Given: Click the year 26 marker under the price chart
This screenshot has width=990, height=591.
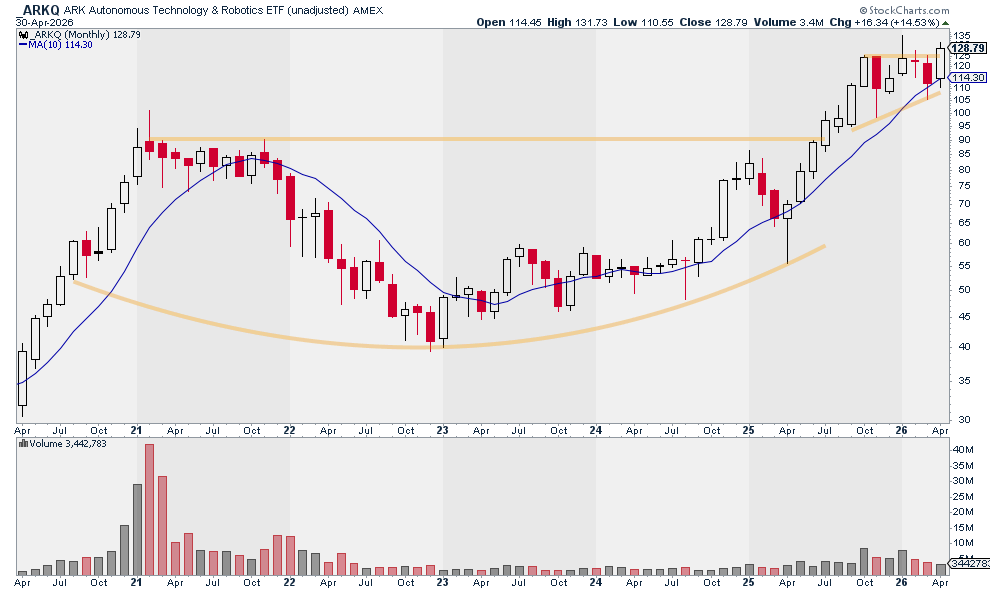Looking at the screenshot, I should coord(901,430).
